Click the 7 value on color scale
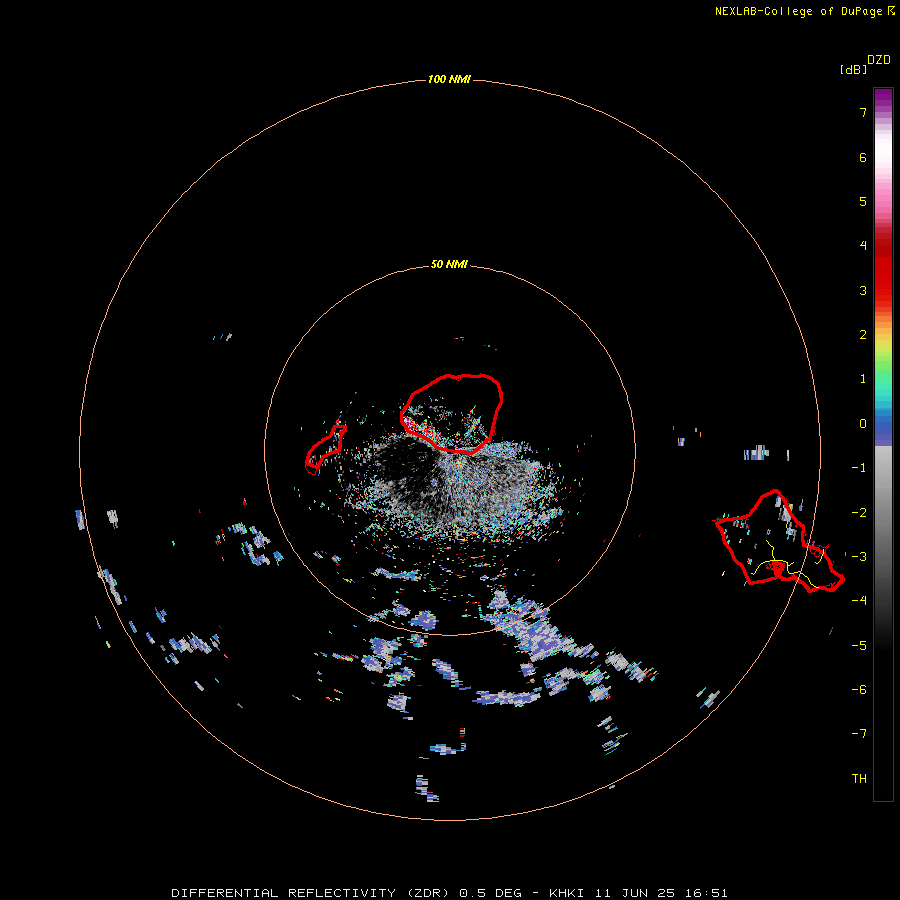The width and height of the screenshot is (900, 900). point(863,112)
